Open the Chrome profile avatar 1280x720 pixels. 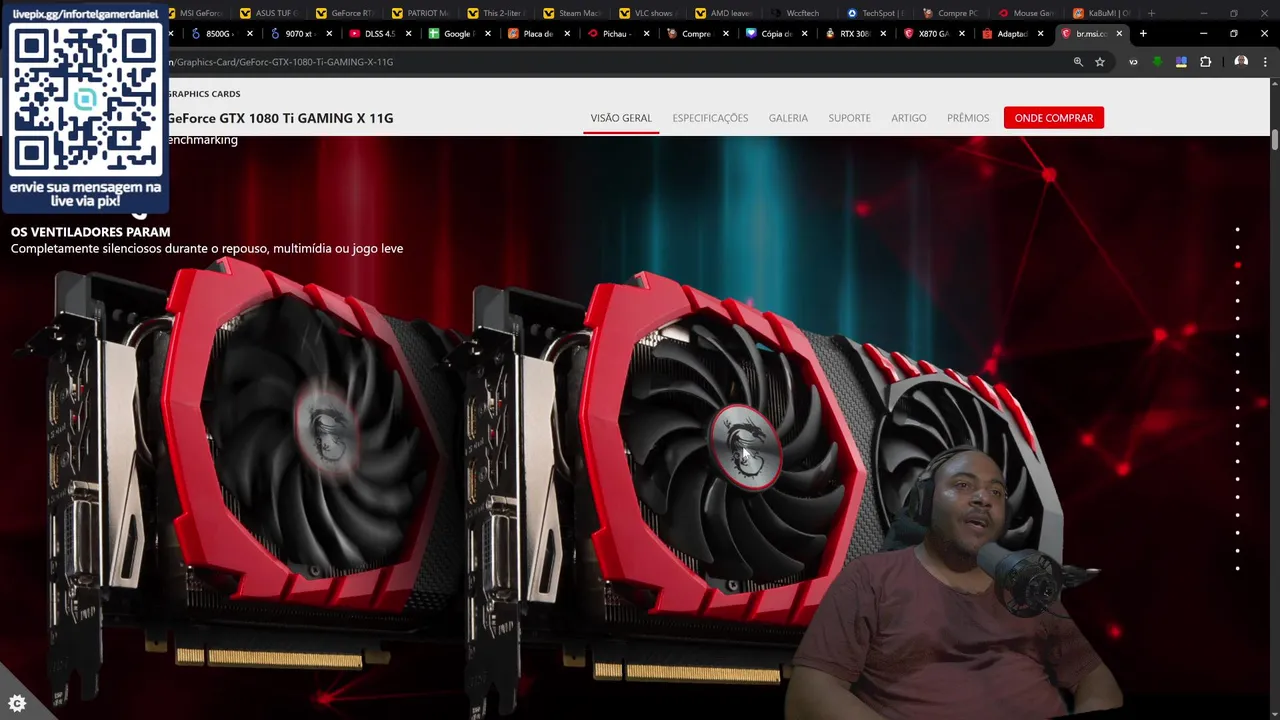[1241, 62]
